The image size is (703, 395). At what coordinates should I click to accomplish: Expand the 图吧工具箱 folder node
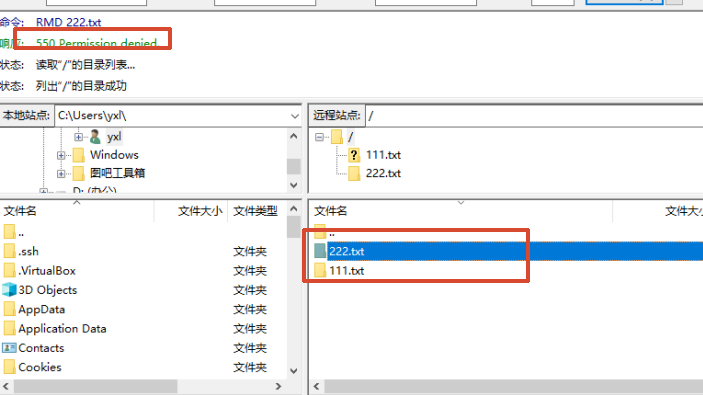pos(61,174)
